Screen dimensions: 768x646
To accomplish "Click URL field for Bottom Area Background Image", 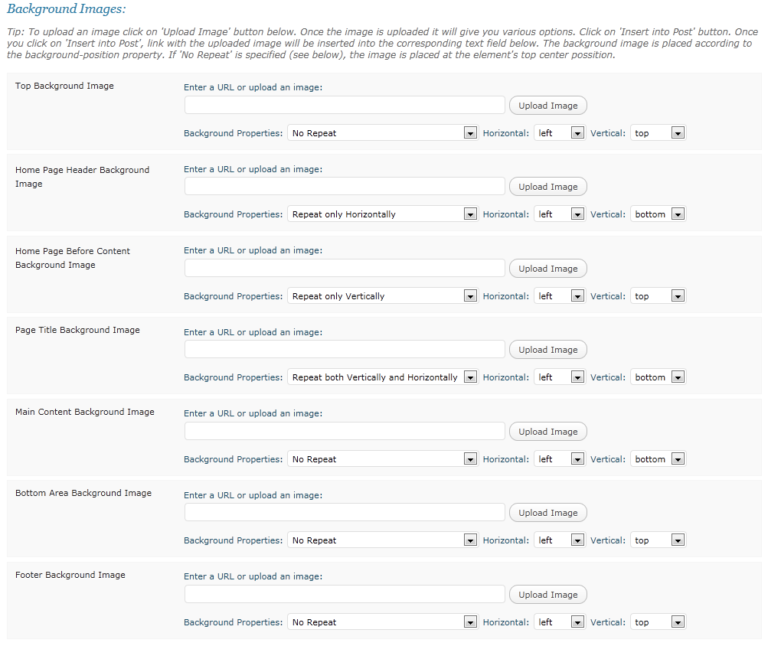I will (344, 512).
